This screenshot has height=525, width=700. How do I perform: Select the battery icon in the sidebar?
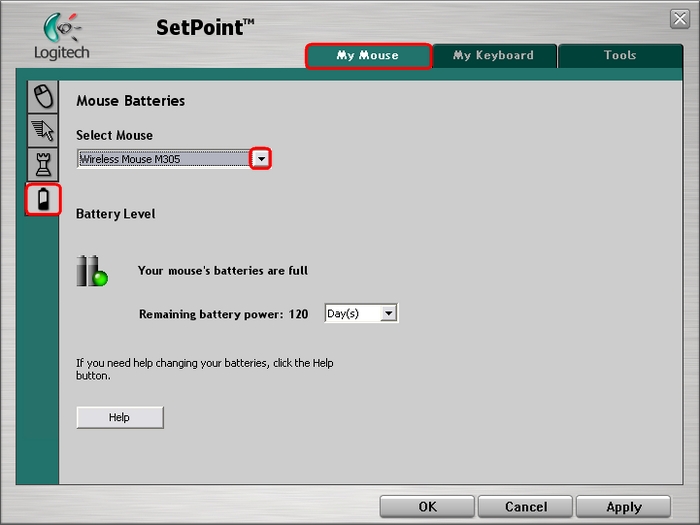coord(43,200)
